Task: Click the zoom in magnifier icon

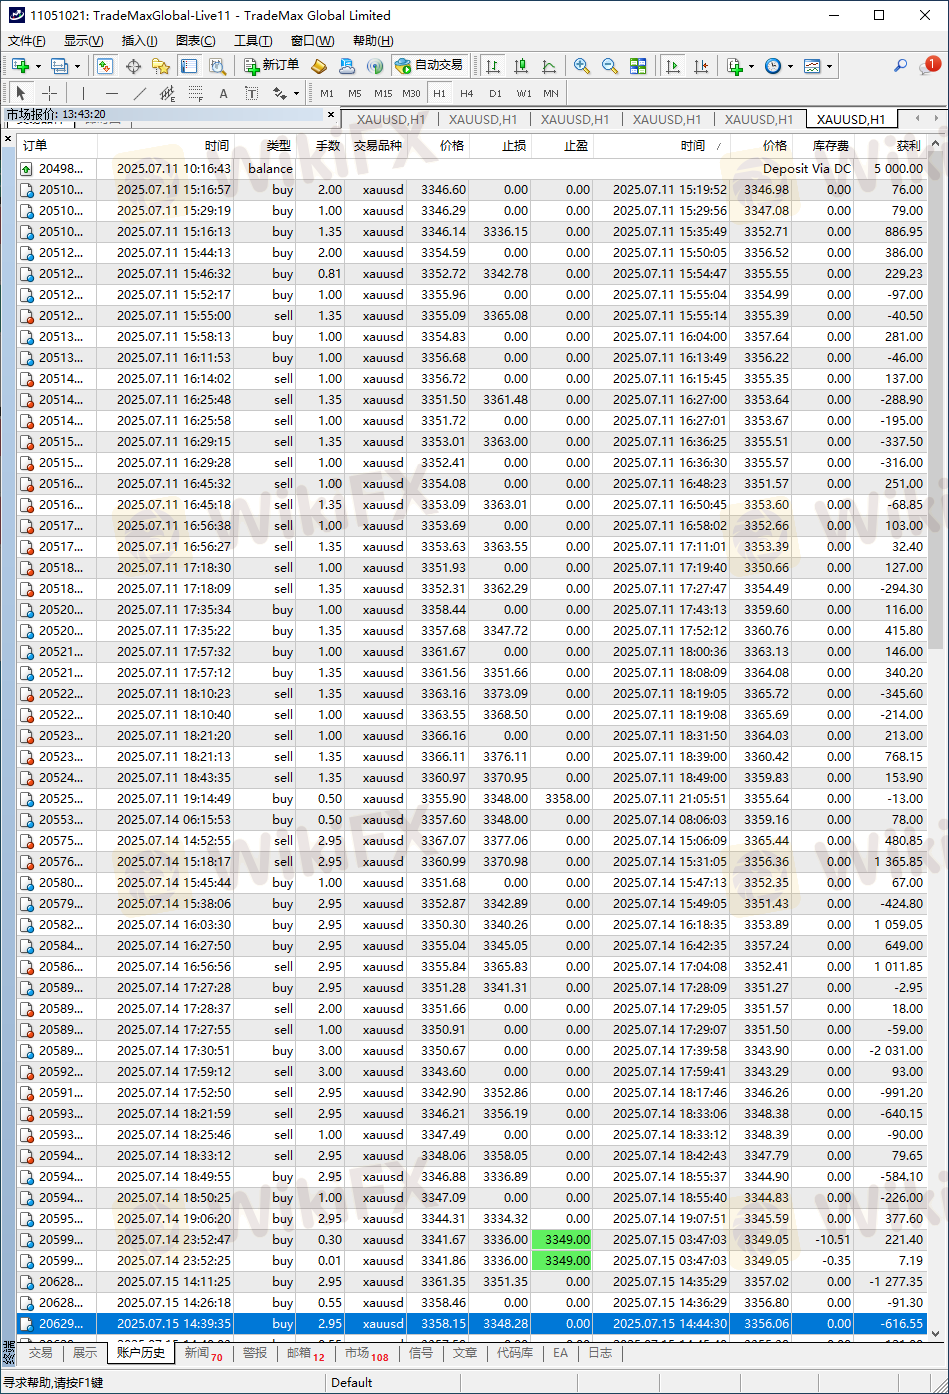Action: click(x=581, y=66)
